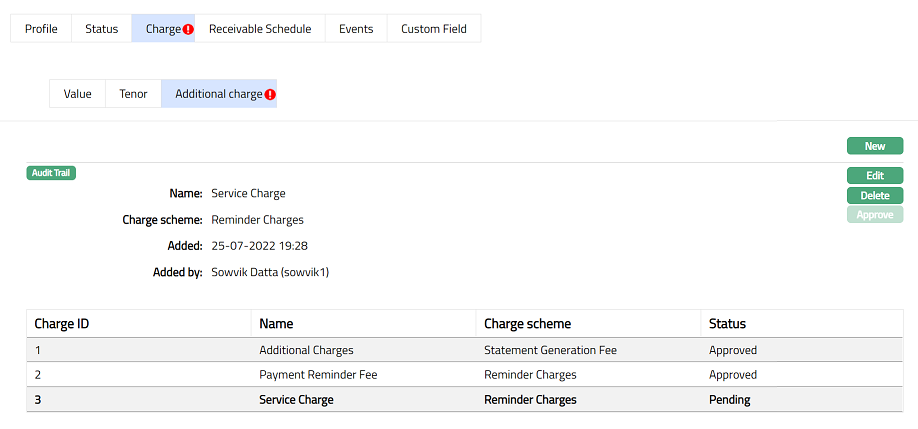
Task: Open the Audit Trail badge
Action: click(x=51, y=173)
